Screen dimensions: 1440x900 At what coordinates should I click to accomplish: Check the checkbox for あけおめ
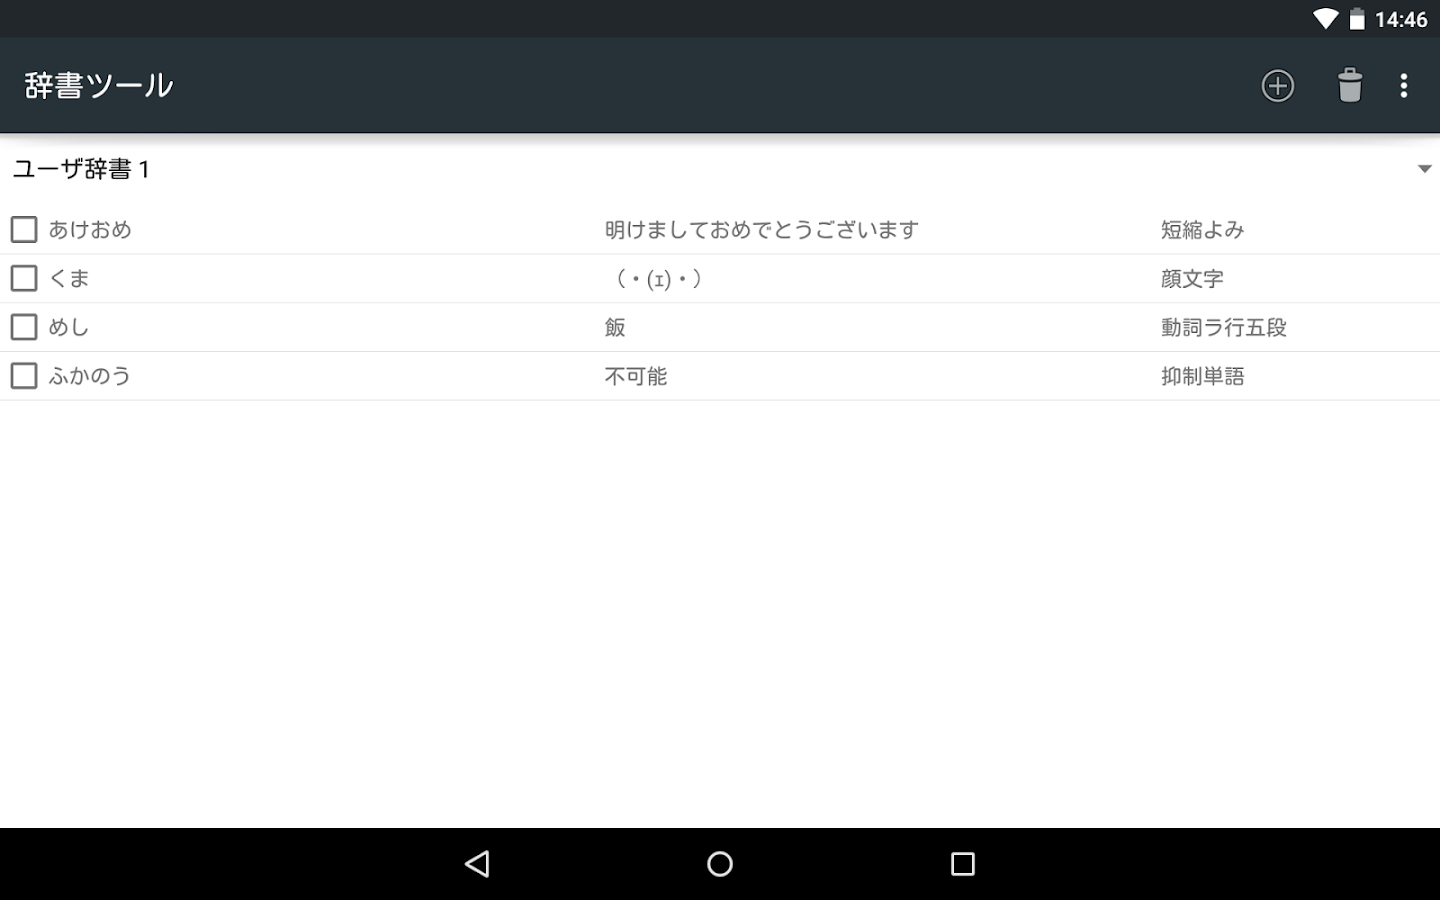click(23, 229)
